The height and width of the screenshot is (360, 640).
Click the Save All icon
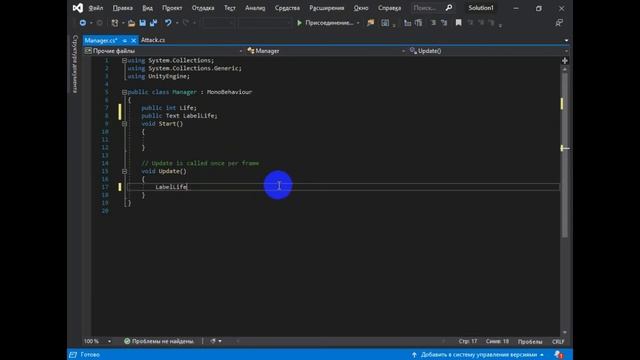pyautogui.click(x=153, y=23)
